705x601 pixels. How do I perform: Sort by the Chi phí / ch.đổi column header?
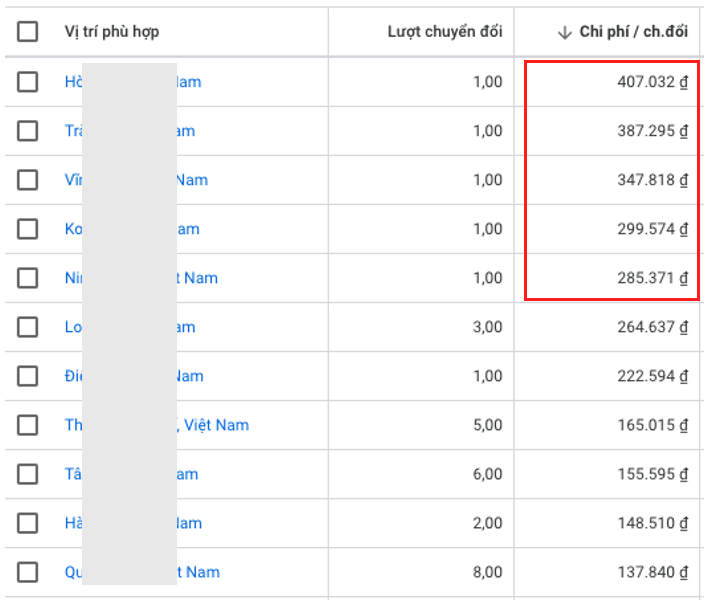click(634, 31)
